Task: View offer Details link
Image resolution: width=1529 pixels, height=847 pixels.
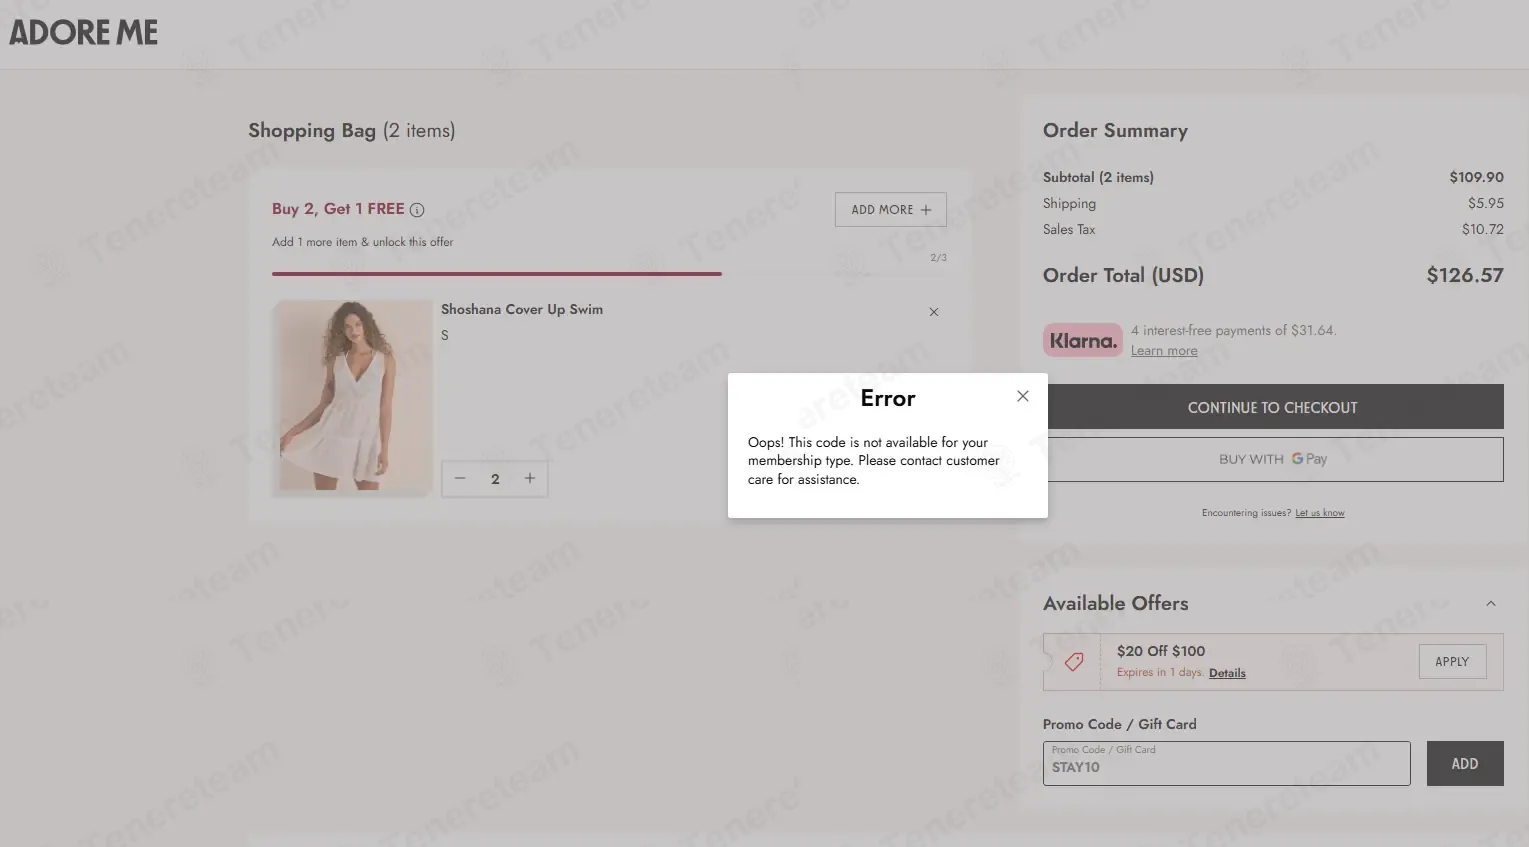Action: click(1227, 673)
